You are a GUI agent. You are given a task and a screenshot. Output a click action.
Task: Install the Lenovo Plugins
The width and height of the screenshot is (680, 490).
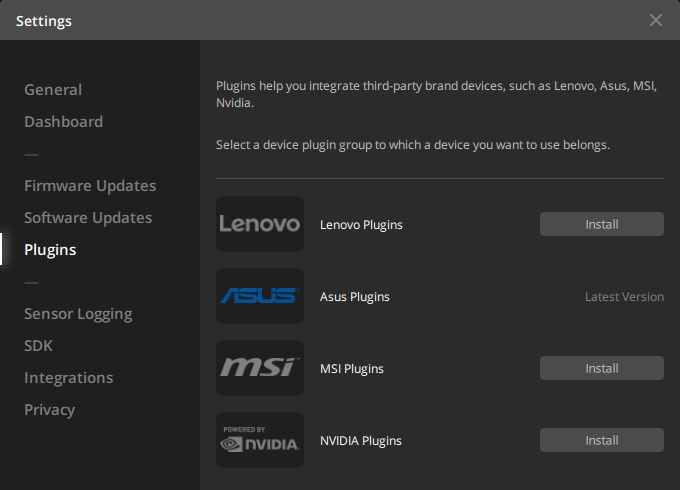pos(602,224)
